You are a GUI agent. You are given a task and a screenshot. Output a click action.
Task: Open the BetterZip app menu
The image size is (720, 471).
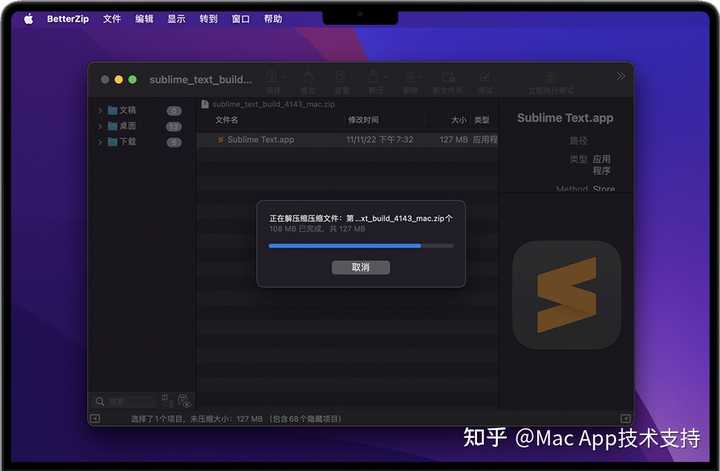(x=68, y=19)
